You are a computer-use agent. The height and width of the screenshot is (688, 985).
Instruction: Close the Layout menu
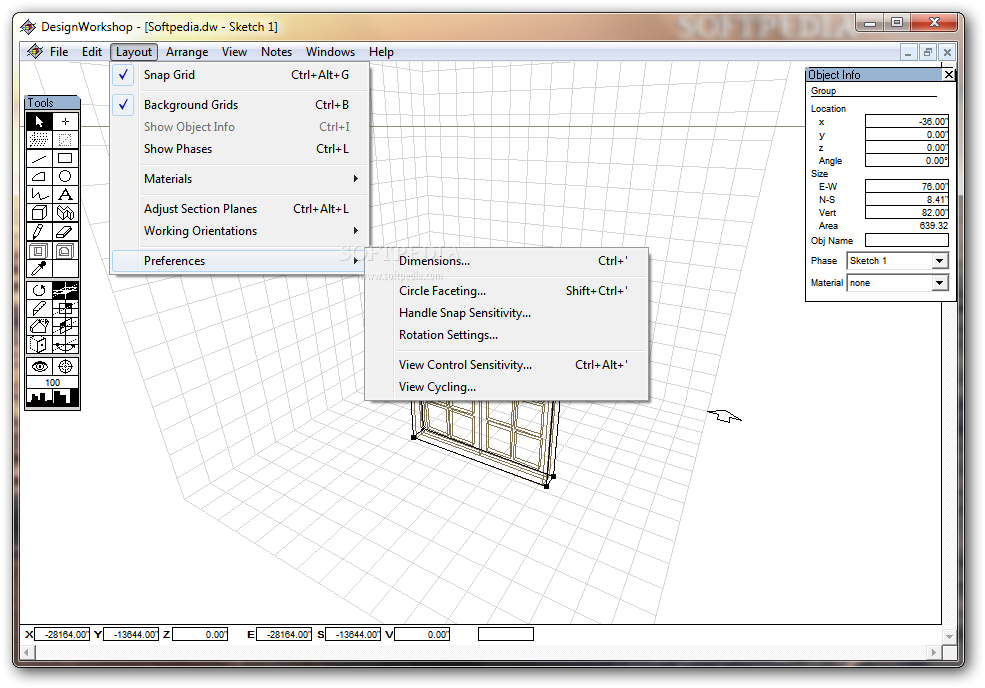(x=134, y=52)
